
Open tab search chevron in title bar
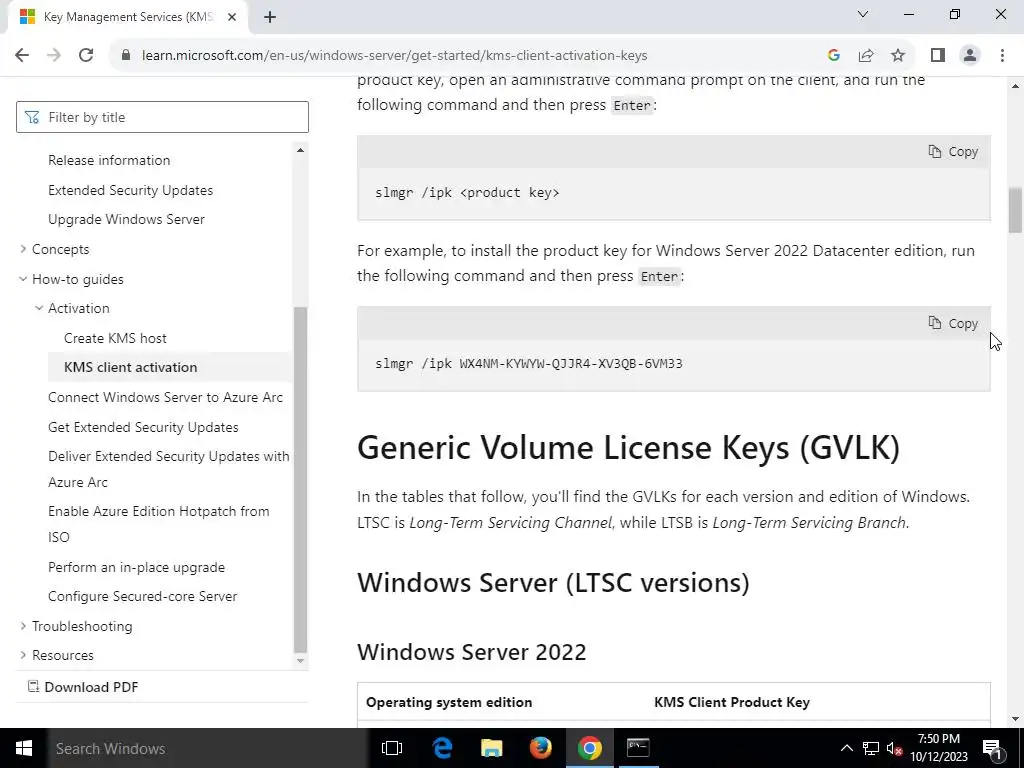point(863,14)
